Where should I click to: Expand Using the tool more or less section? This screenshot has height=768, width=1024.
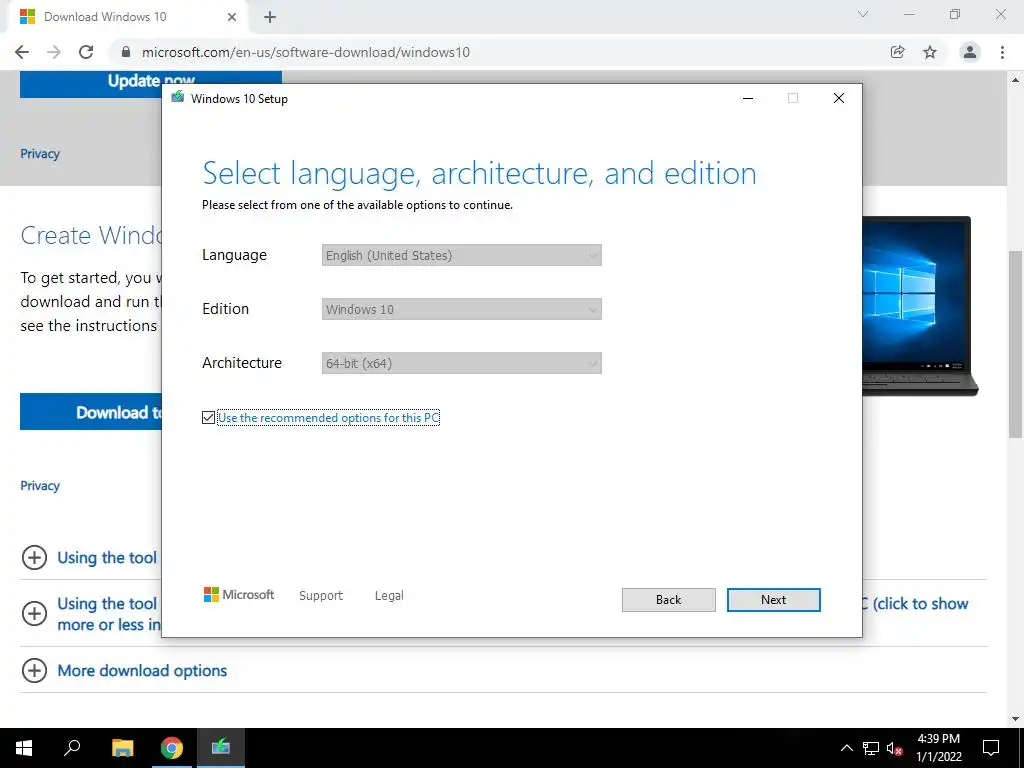coord(35,613)
